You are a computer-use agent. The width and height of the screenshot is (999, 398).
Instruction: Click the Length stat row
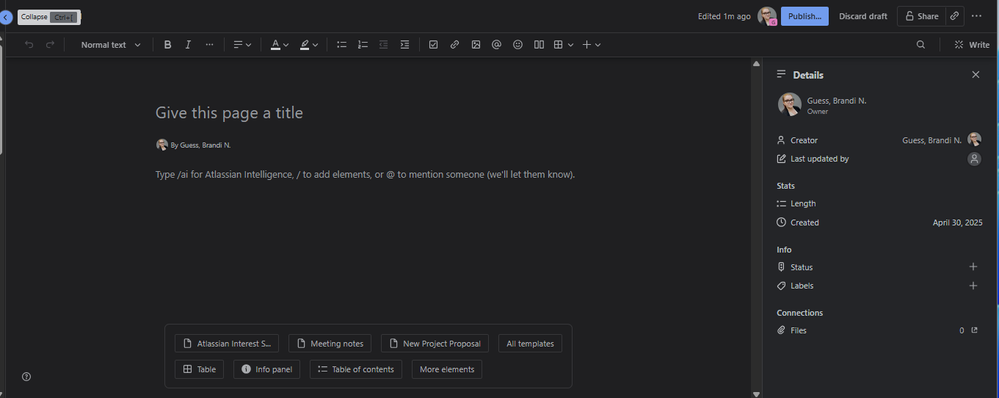pyautogui.click(x=879, y=204)
